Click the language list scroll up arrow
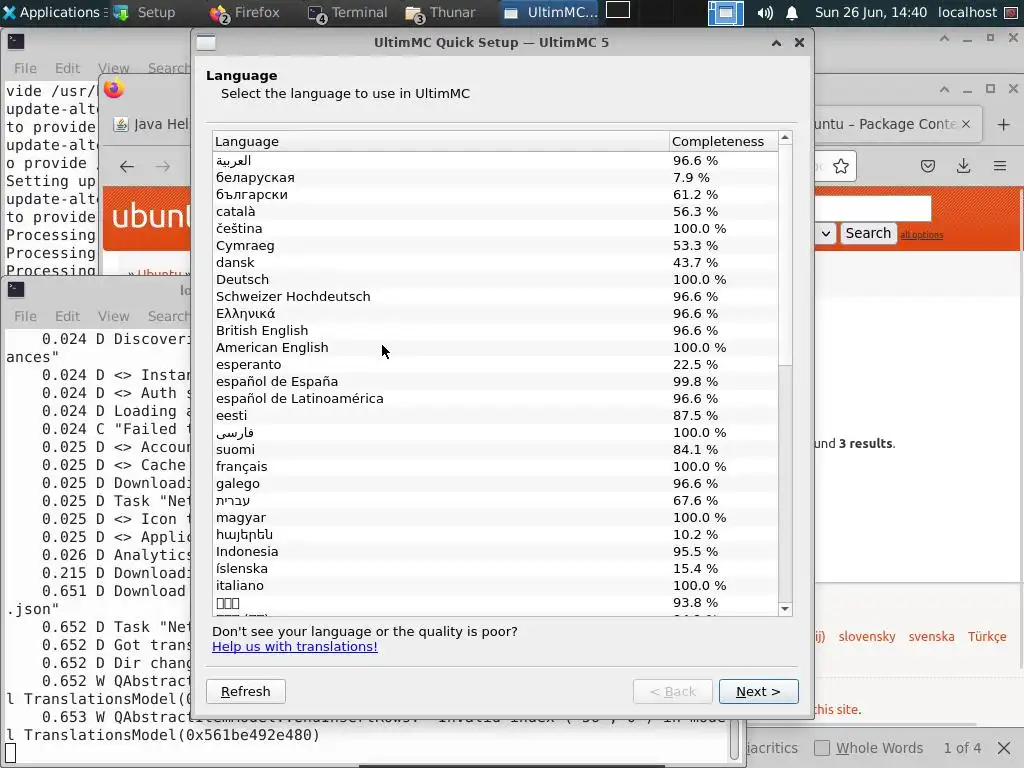This screenshot has height=768, width=1024. pyautogui.click(x=785, y=138)
